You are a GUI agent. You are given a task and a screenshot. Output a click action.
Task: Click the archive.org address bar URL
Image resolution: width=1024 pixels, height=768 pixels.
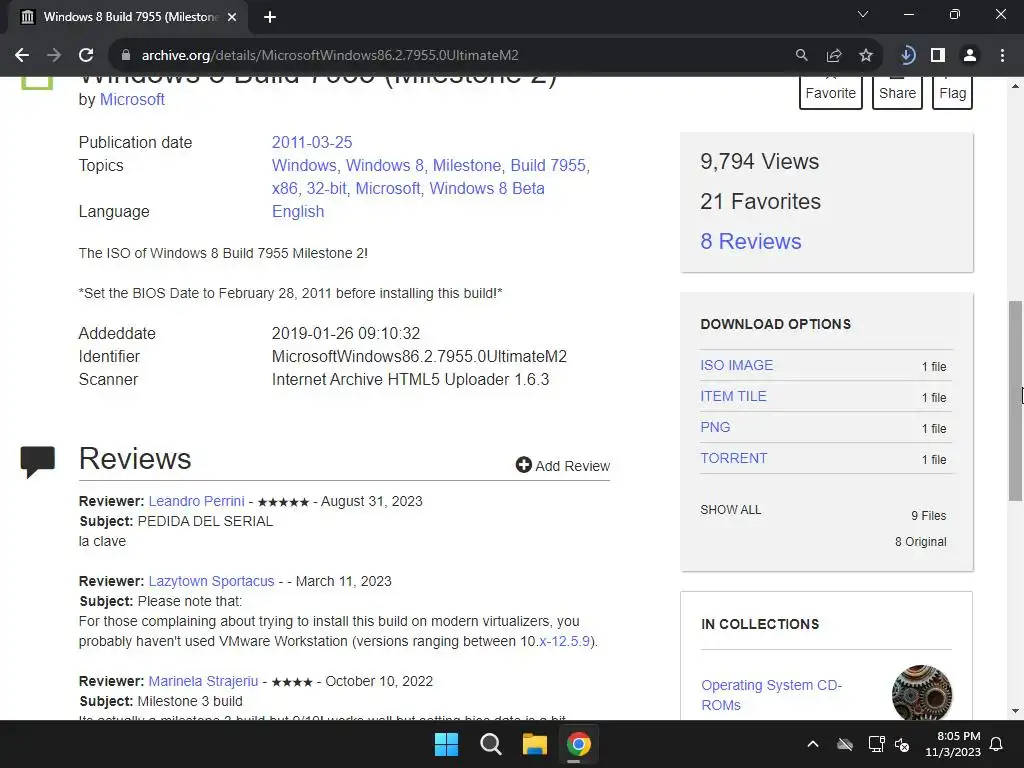(x=330, y=56)
